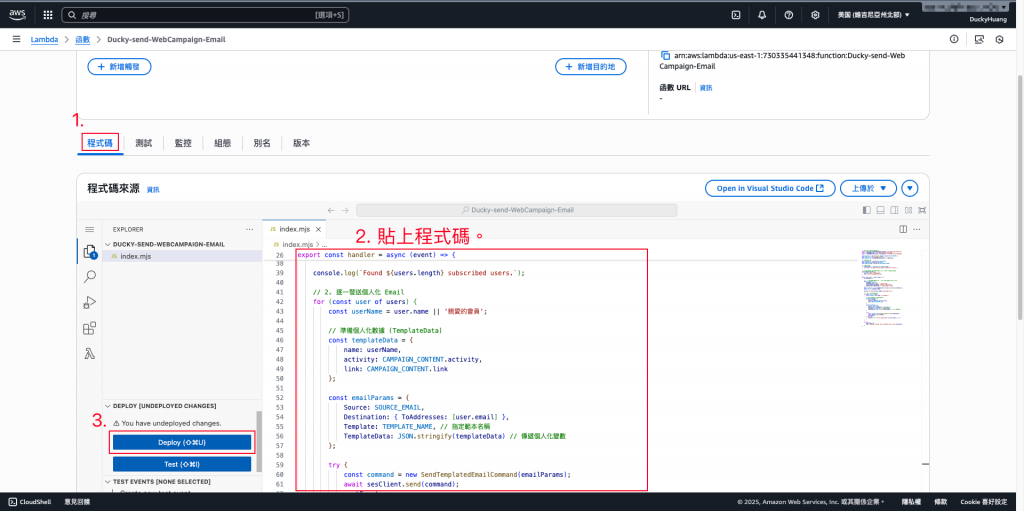Image resolution: width=1024 pixels, height=511 pixels.
Task: Open the customize layout icon
Action: [x=908, y=210]
